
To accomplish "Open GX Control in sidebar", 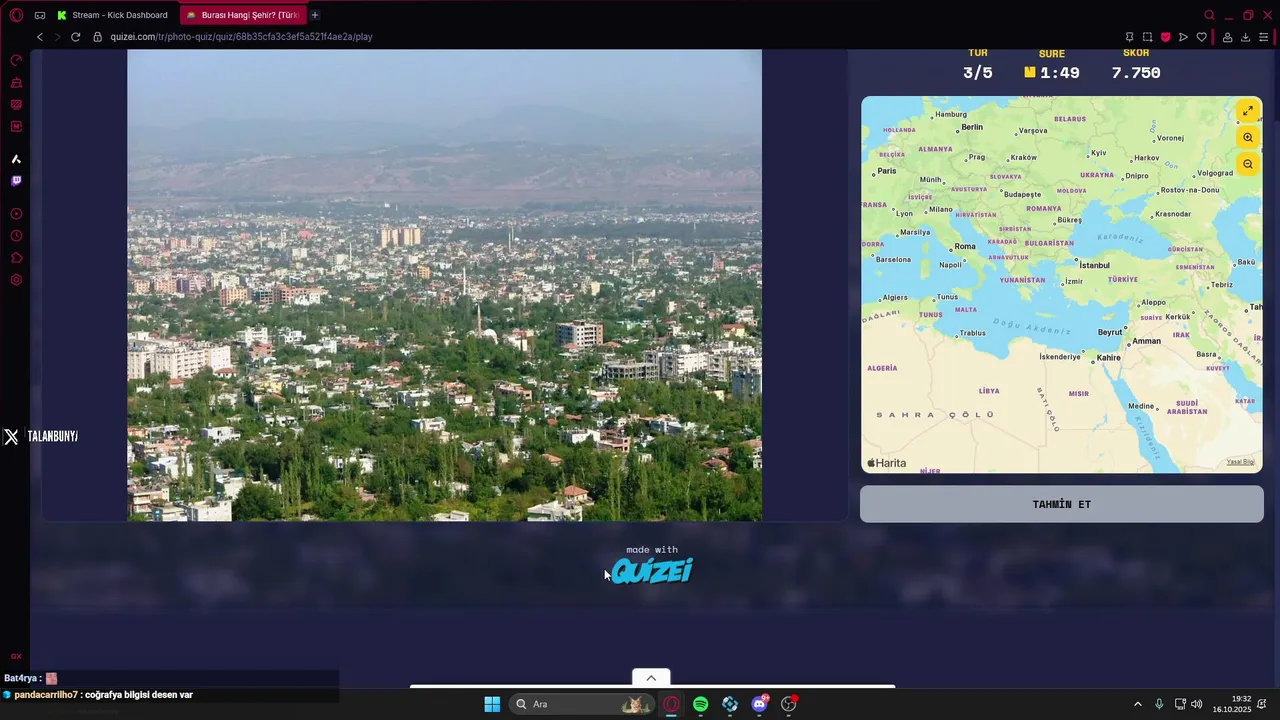I will [x=16, y=61].
